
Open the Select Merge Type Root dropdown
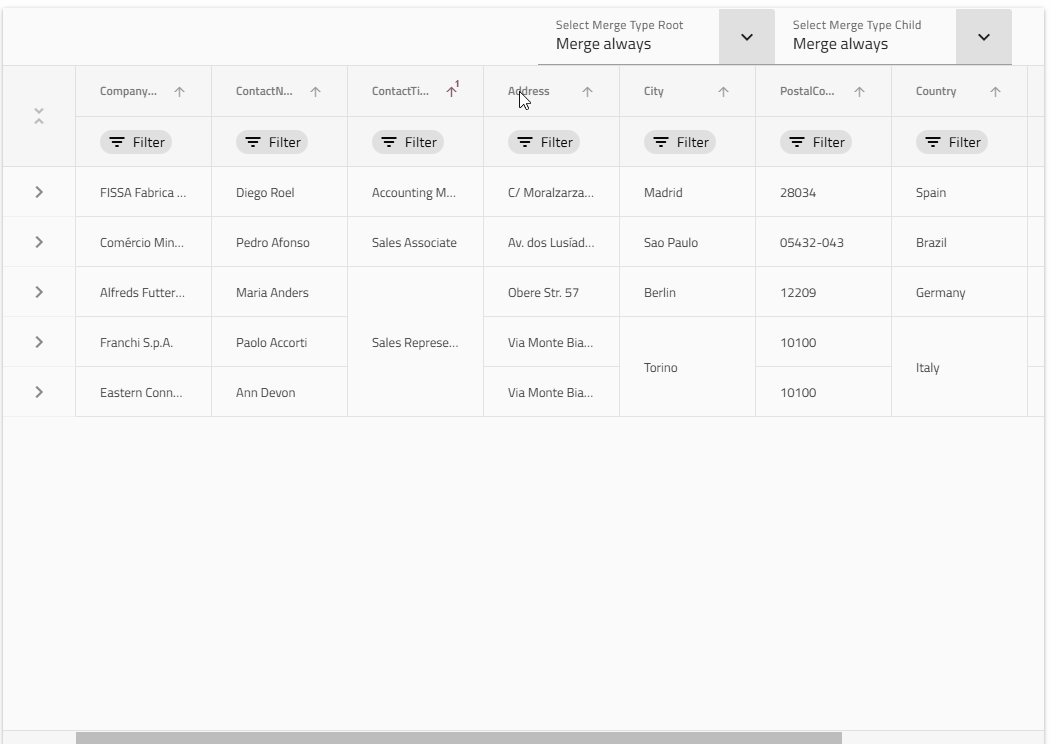click(746, 37)
